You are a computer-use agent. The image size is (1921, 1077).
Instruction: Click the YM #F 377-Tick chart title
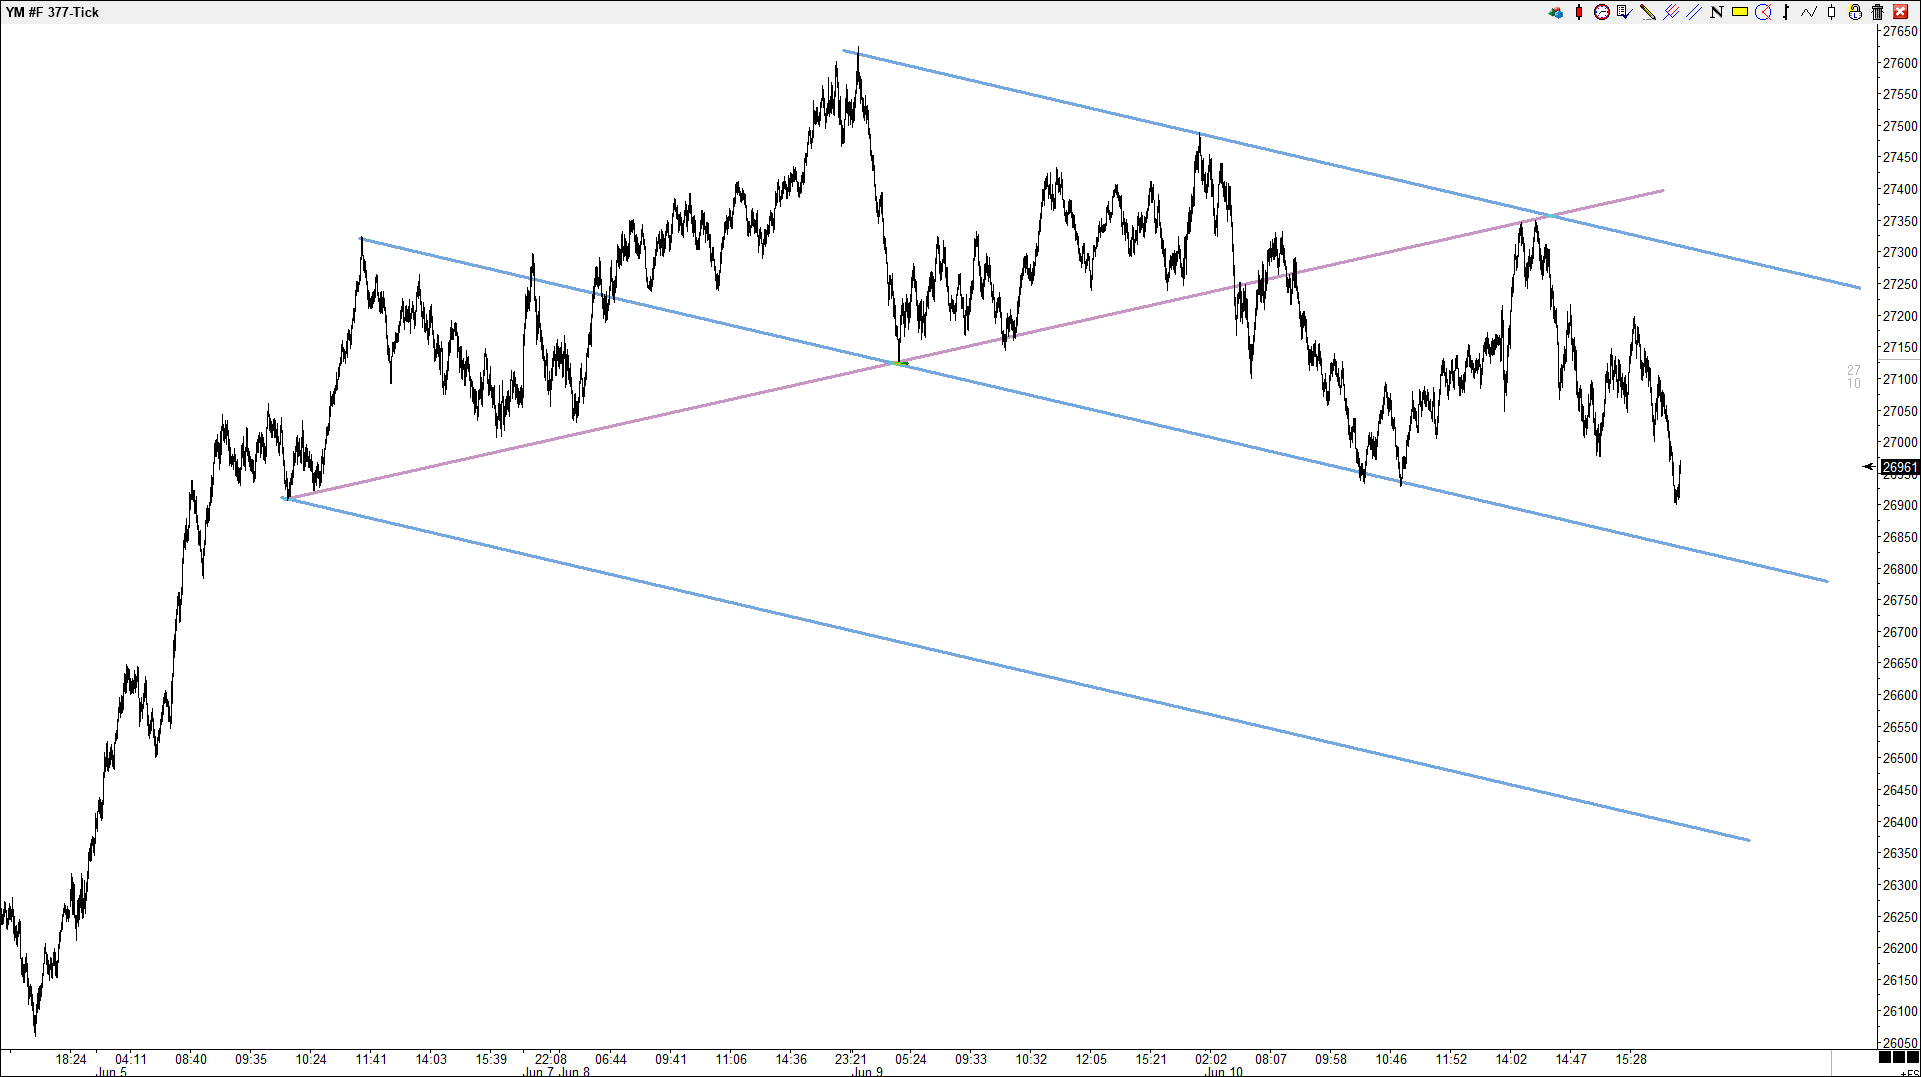53,12
